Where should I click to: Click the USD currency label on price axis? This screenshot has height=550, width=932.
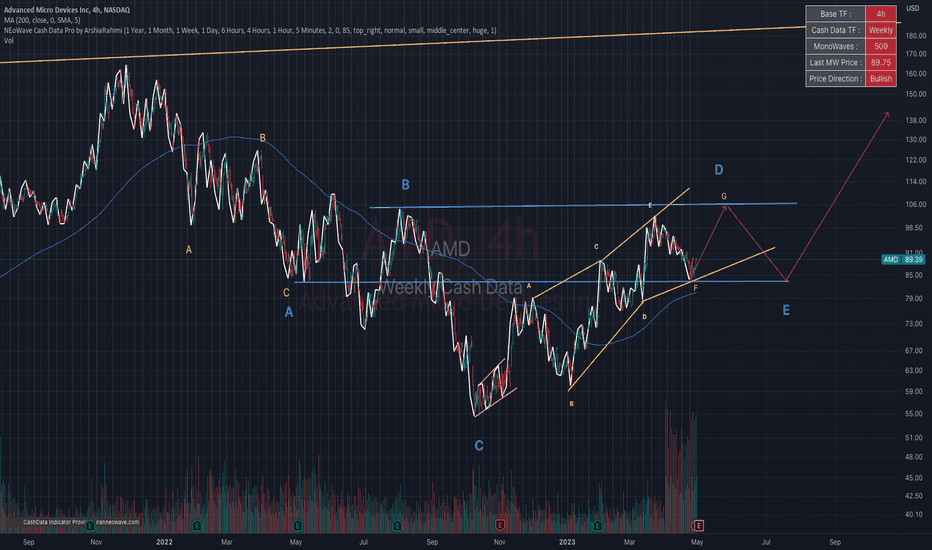click(912, 8)
